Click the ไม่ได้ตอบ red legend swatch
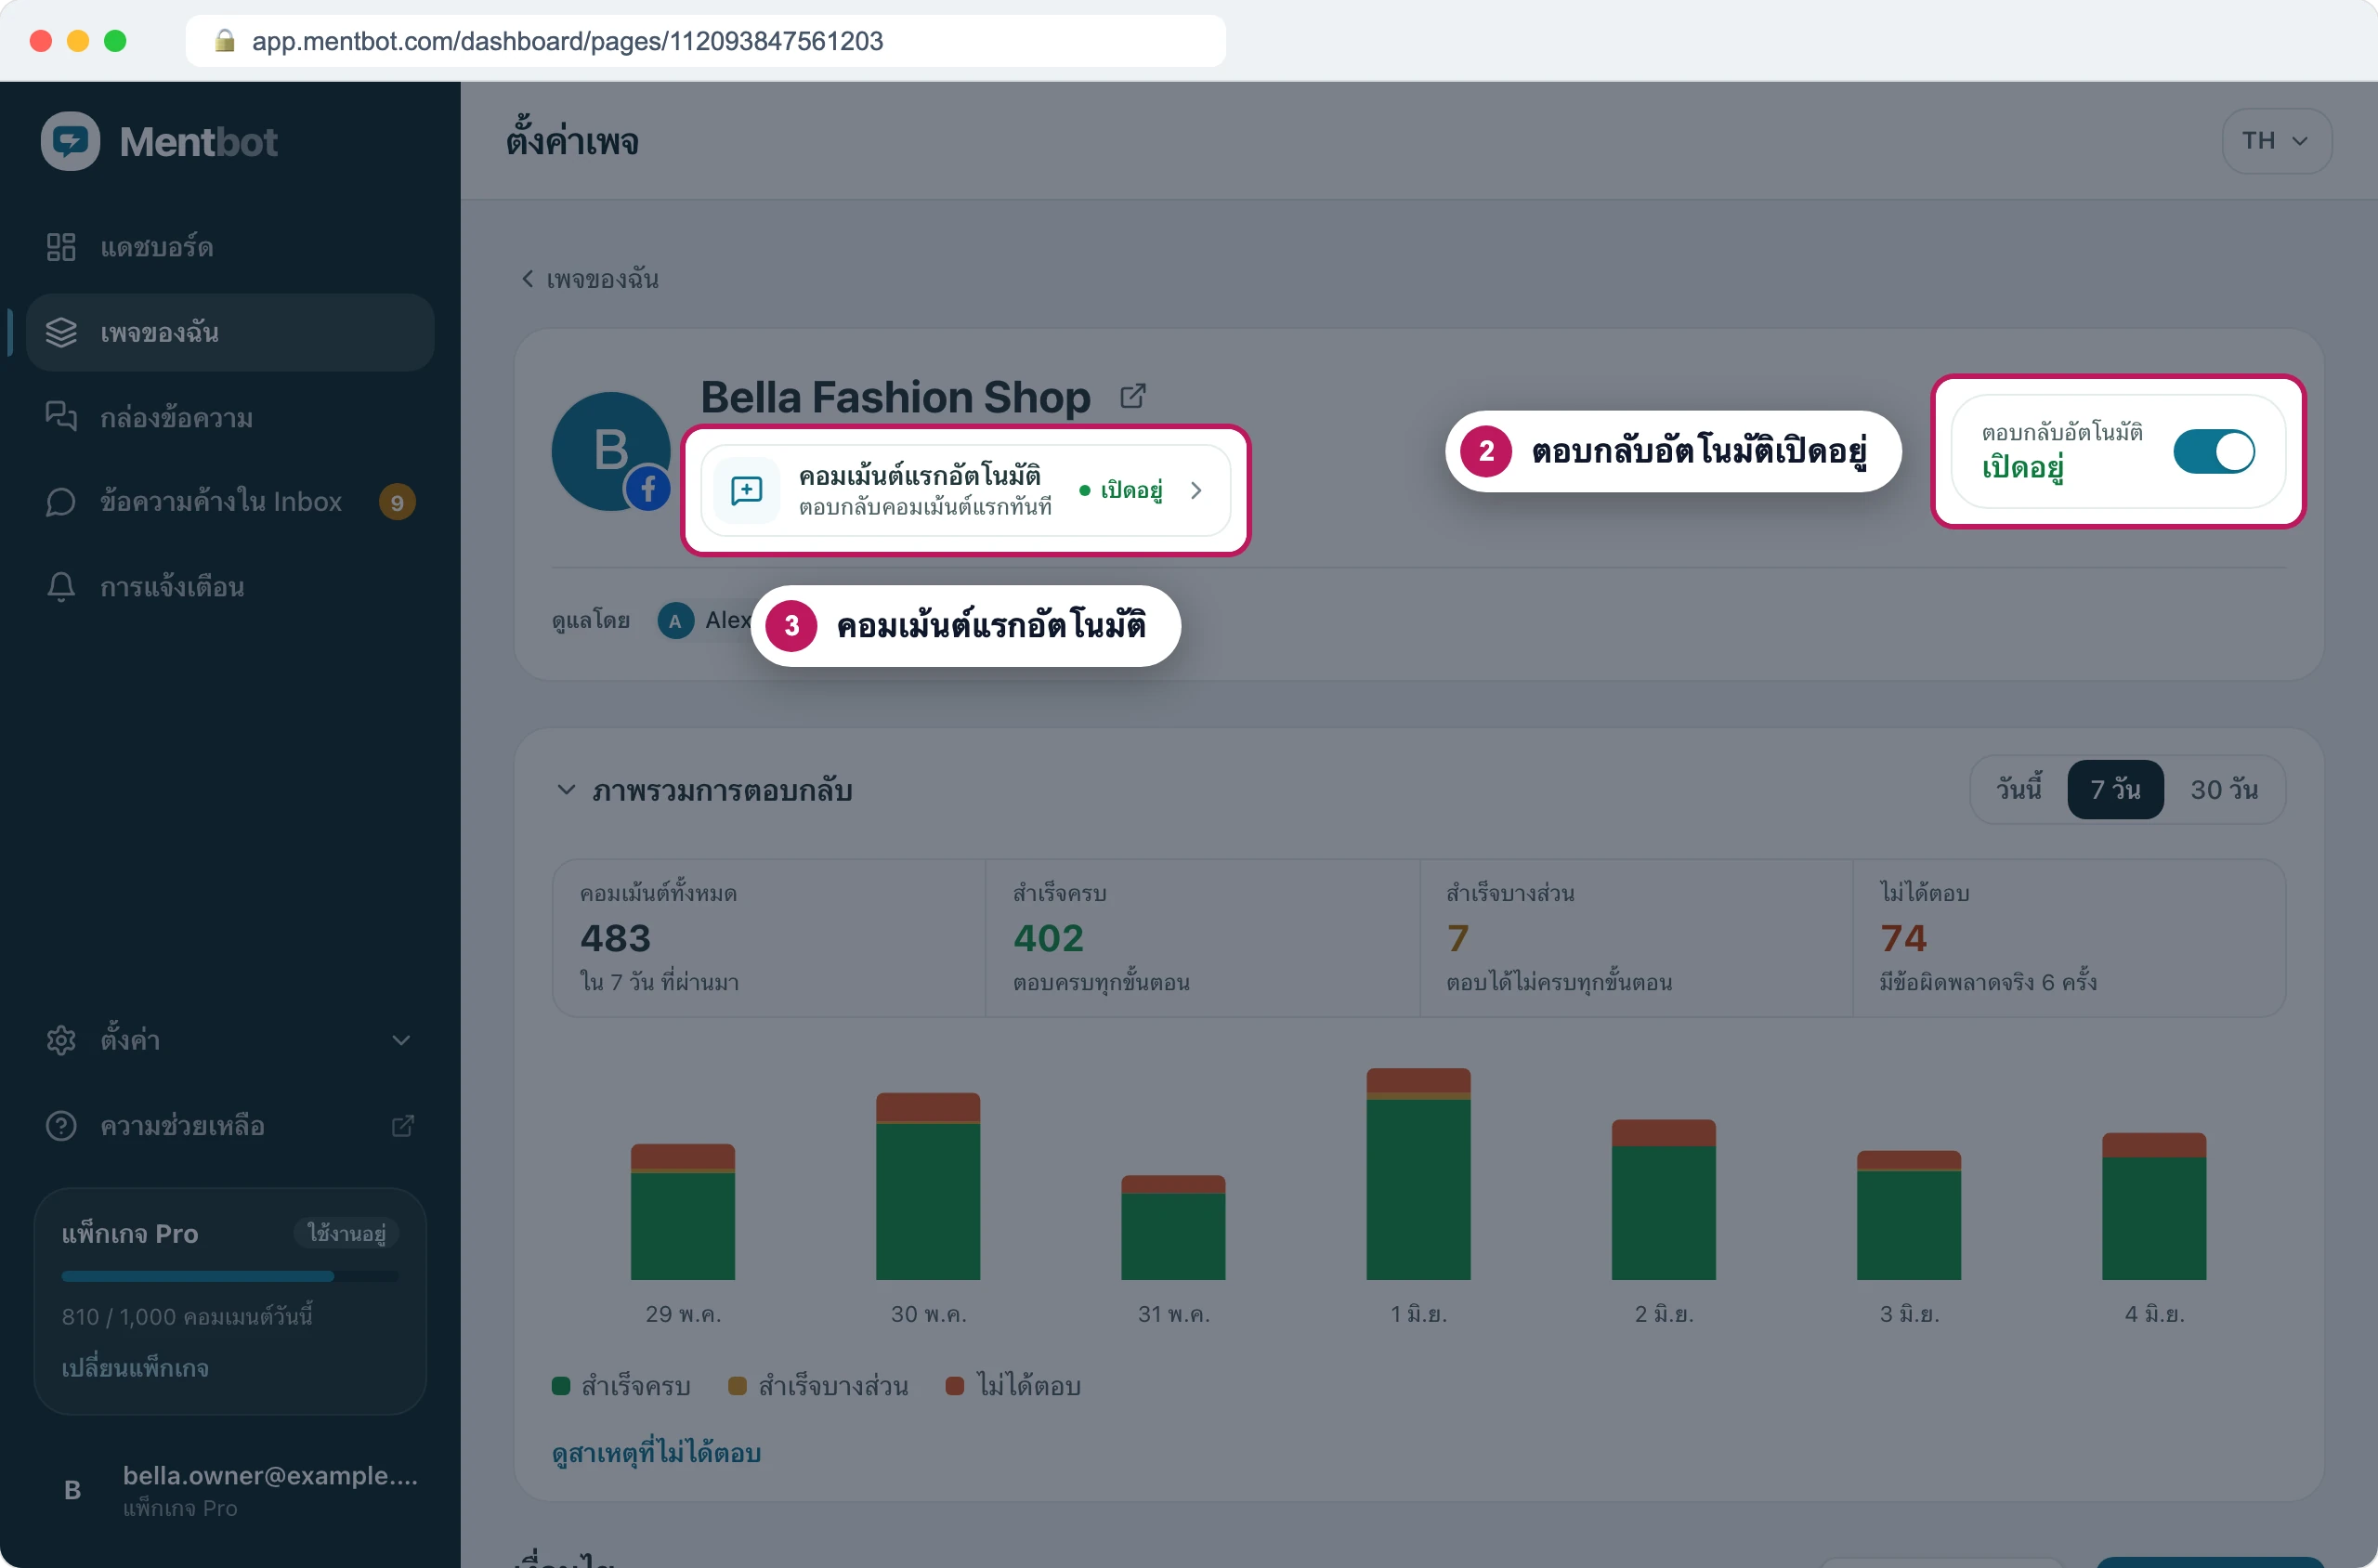This screenshot has height=1568, width=2378. pyautogui.click(x=955, y=1386)
